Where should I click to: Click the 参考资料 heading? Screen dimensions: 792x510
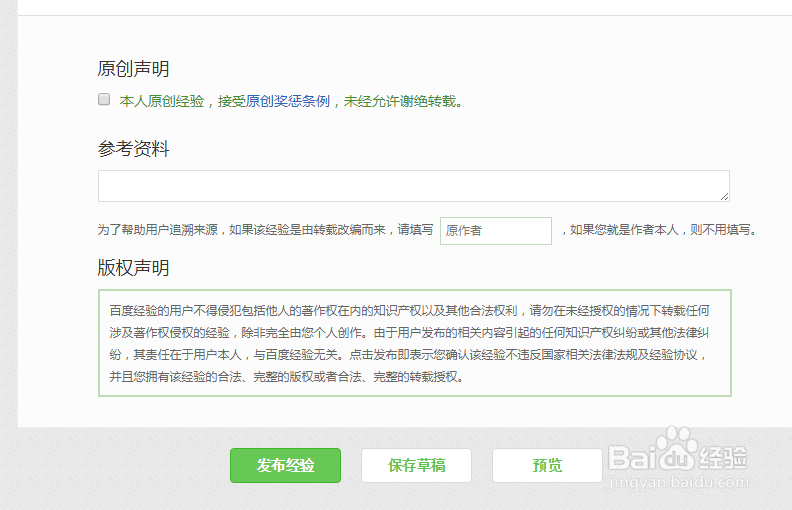point(133,148)
